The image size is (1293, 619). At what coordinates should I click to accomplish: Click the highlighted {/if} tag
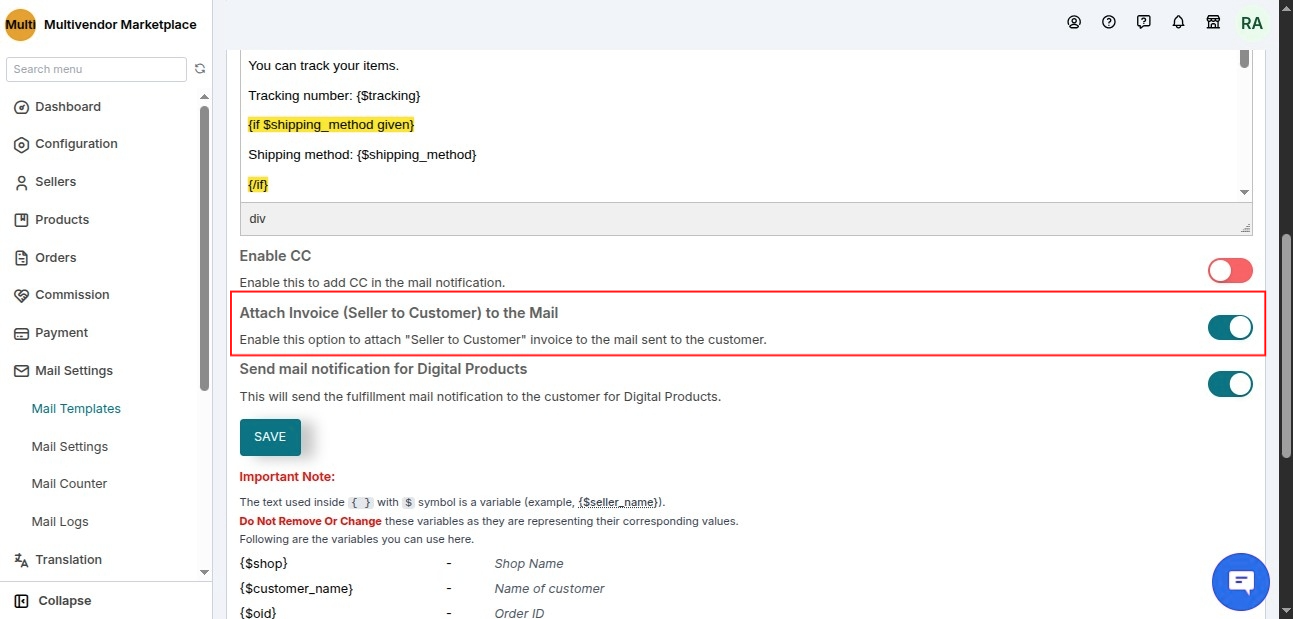coord(258,185)
